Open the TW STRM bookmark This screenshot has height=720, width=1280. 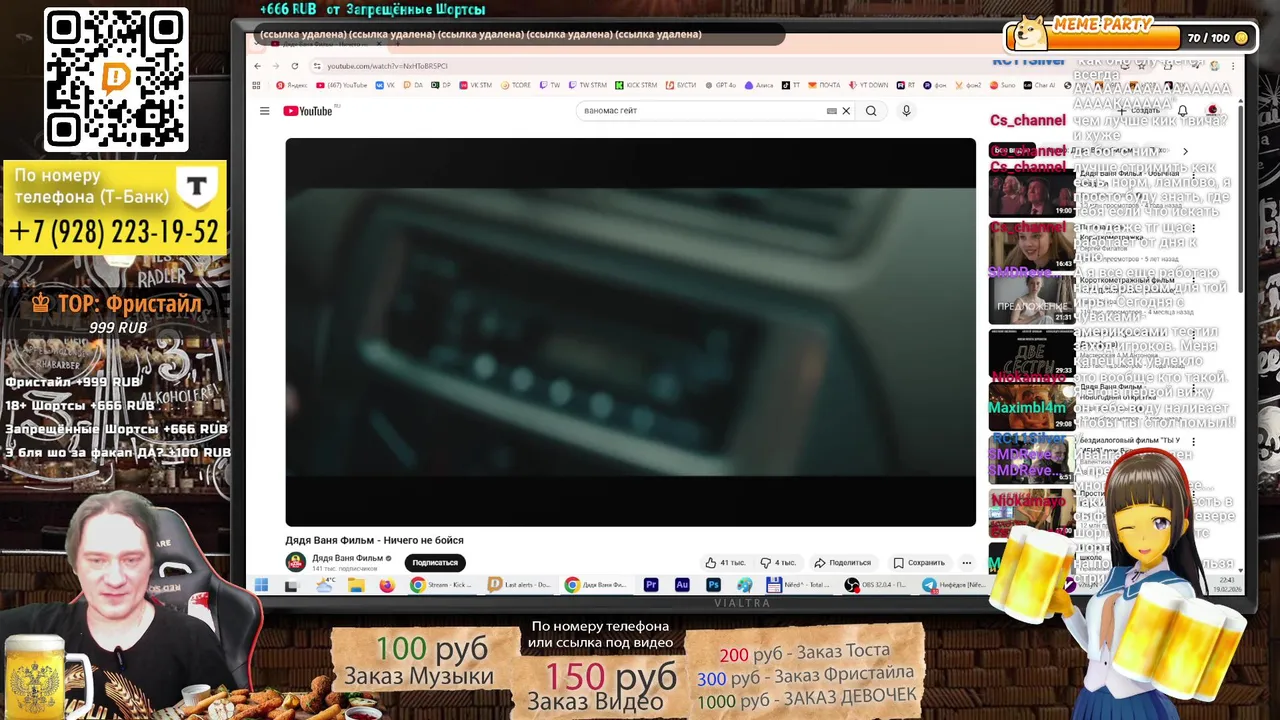(x=587, y=85)
